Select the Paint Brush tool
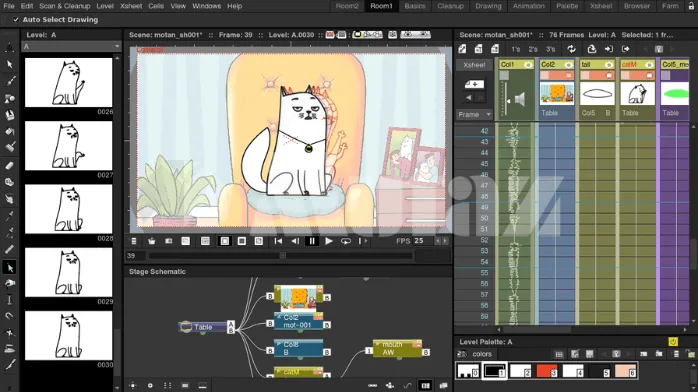This screenshot has height=392, width=698. (x=9, y=147)
